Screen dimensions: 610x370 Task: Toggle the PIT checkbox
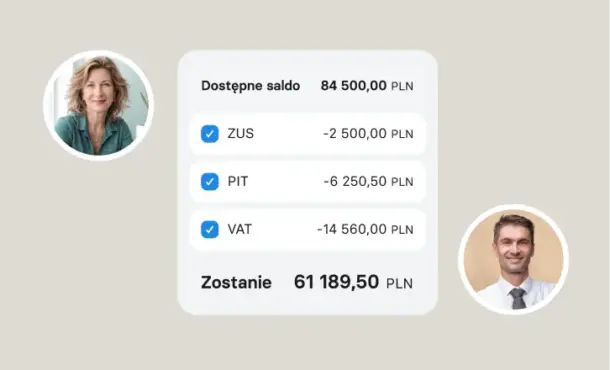point(210,182)
